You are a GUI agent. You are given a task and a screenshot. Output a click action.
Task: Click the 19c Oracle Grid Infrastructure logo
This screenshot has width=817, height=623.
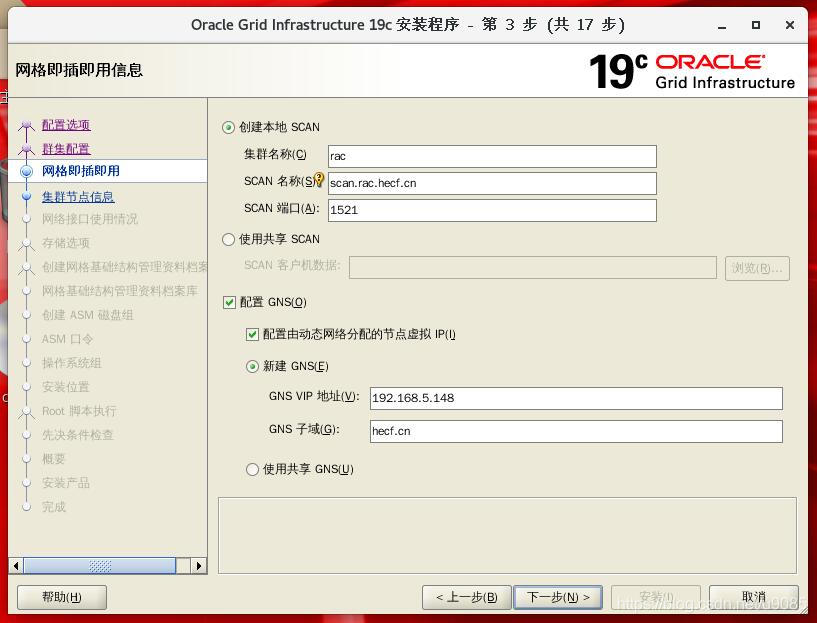coord(692,71)
